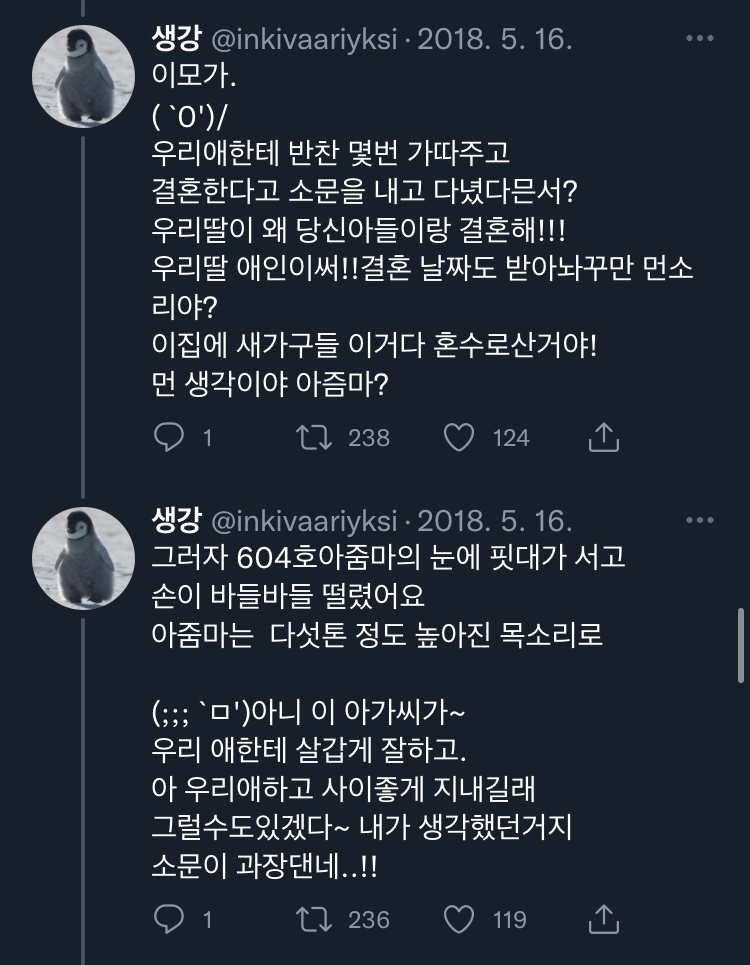This screenshot has height=965, width=750.
Task: Share the first tweet via share icon
Action: pos(604,437)
